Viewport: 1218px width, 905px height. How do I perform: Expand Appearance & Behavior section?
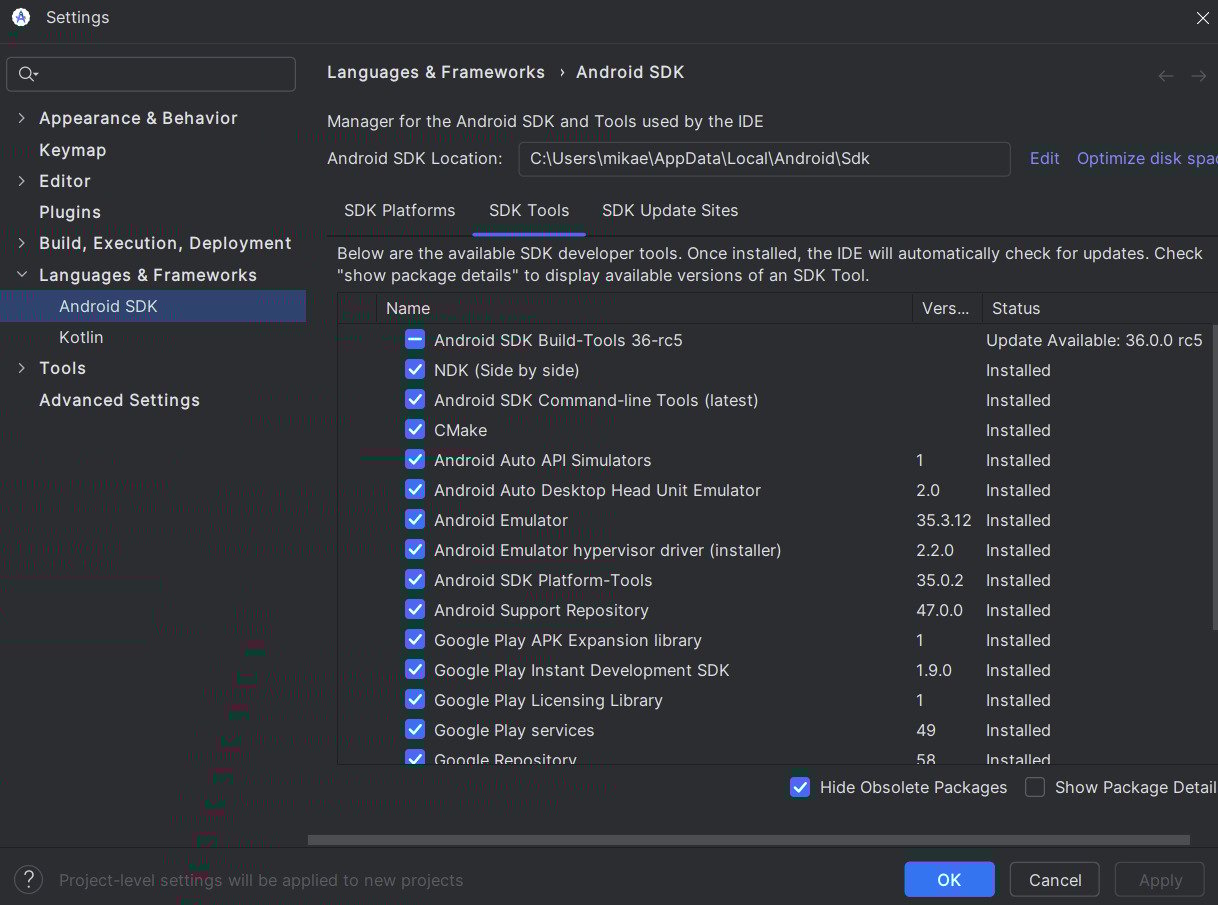pos(22,118)
